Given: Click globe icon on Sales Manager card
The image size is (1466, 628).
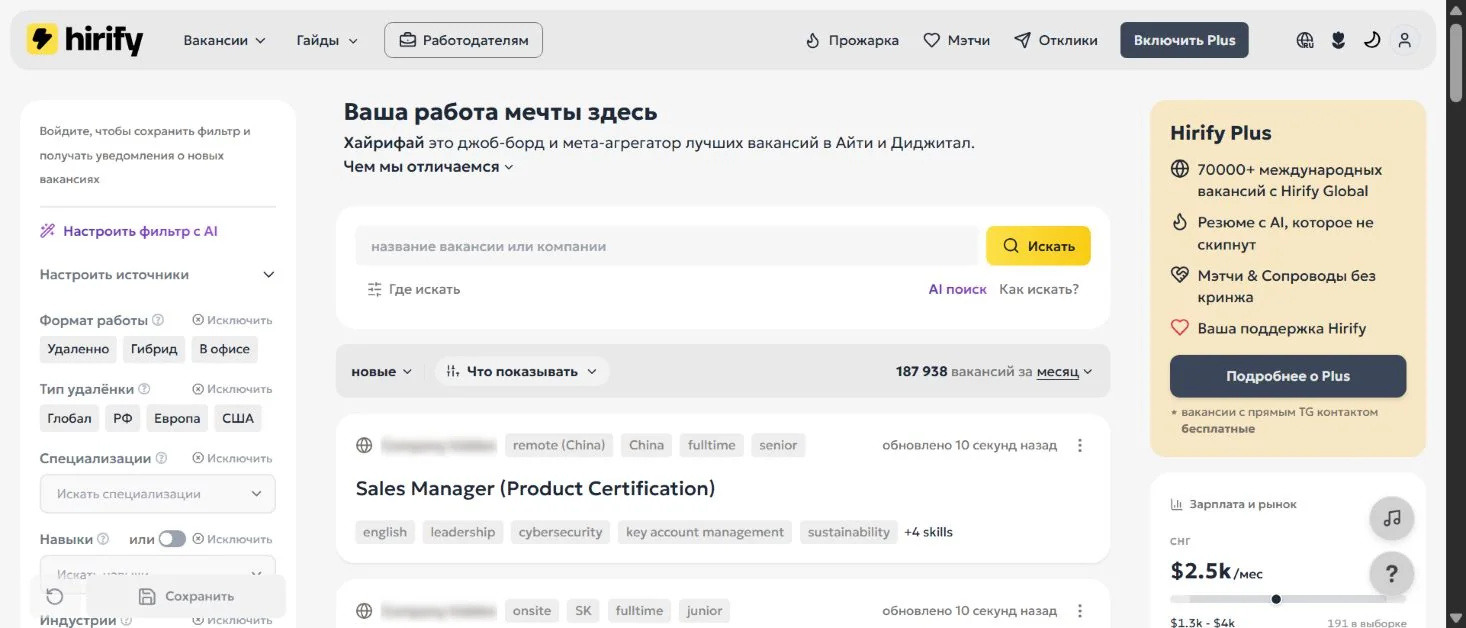Looking at the screenshot, I should click(x=364, y=445).
